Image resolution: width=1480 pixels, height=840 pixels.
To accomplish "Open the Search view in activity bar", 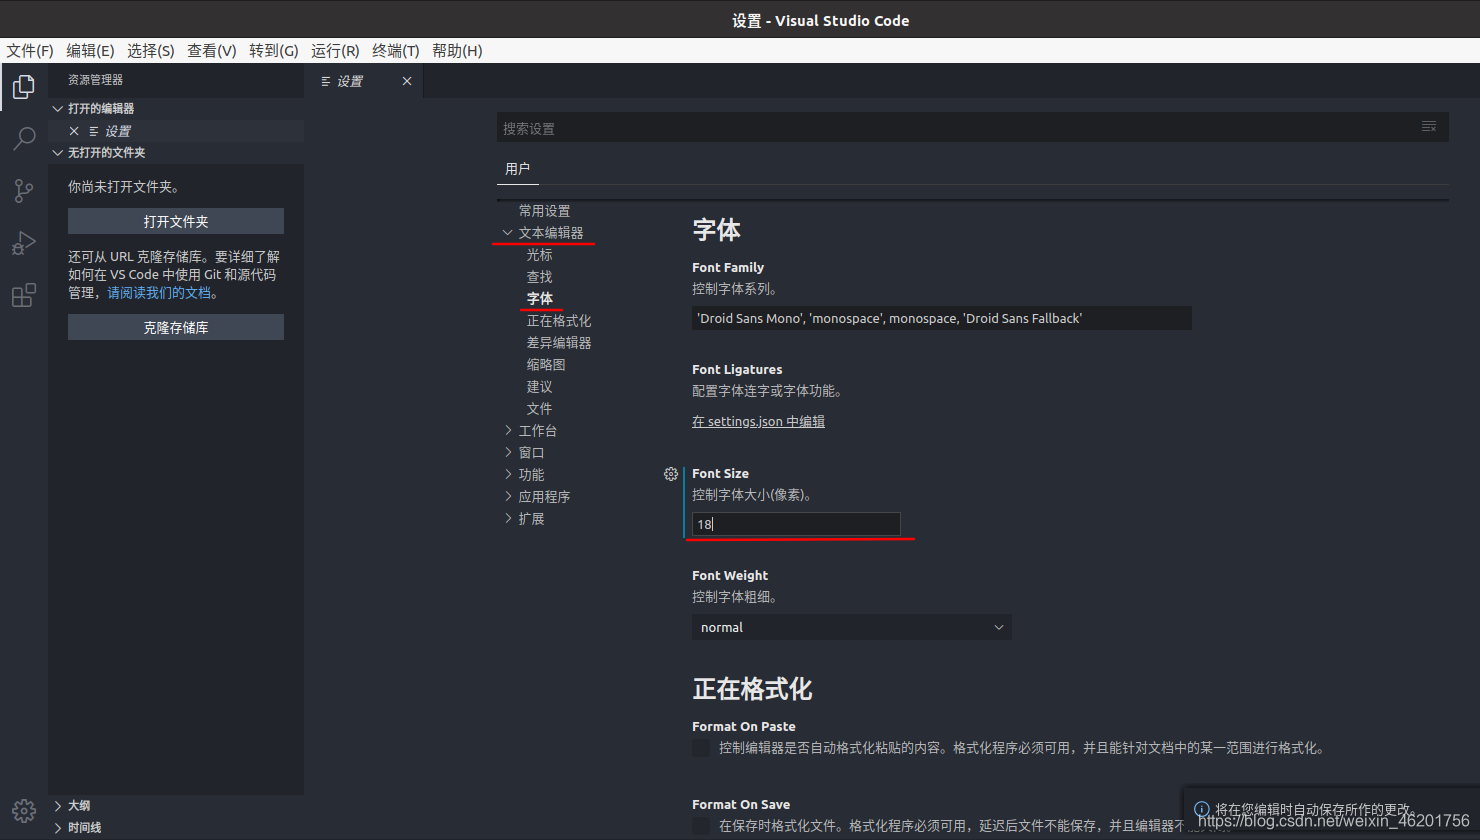I will (x=24, y=139).
